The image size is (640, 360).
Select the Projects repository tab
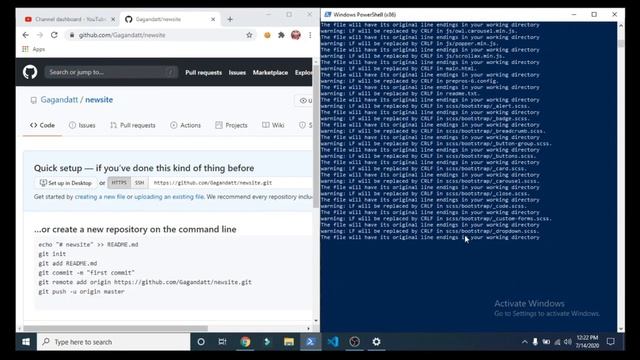231,125
